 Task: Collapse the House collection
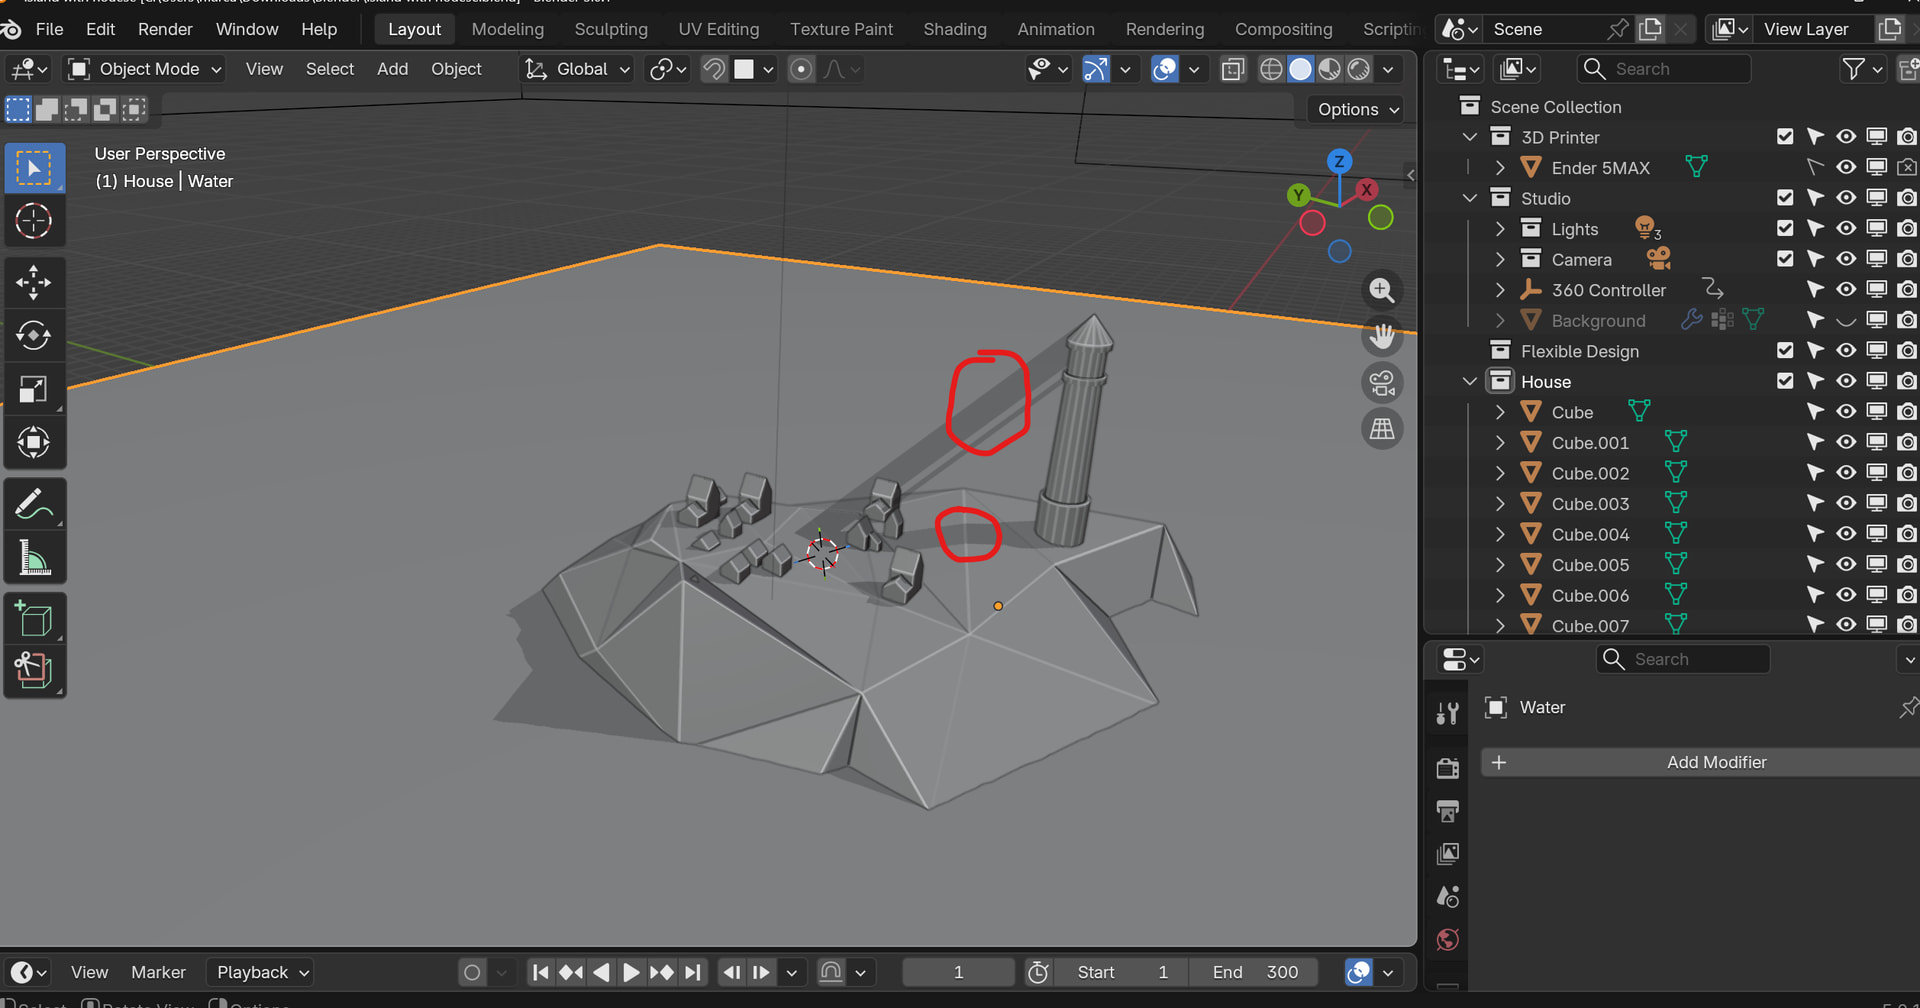(x=1469, y=381)
